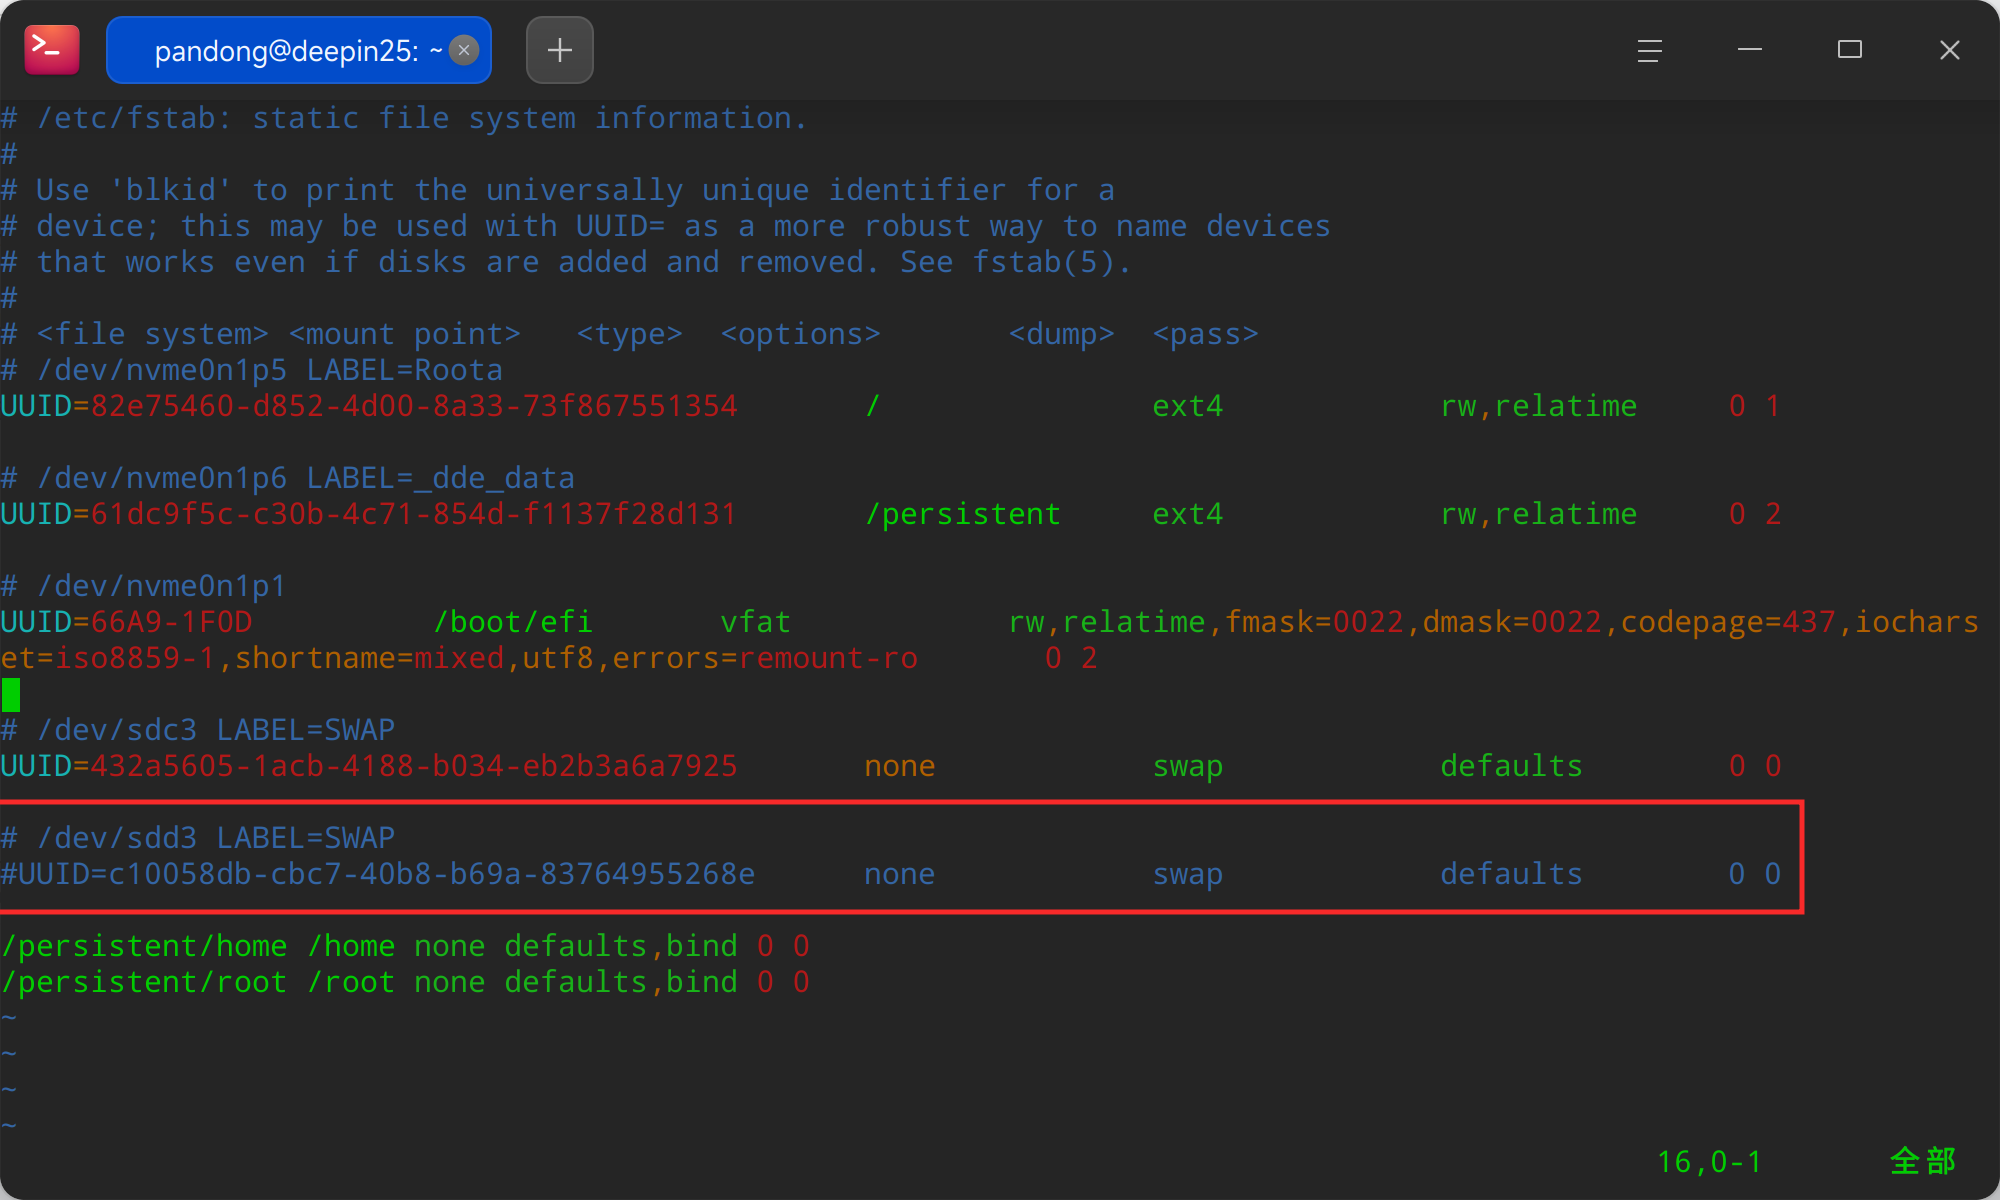Minimize the terminal window
The width and height of the screenshot is (2000, 1200).
(x=1750, y=50)
